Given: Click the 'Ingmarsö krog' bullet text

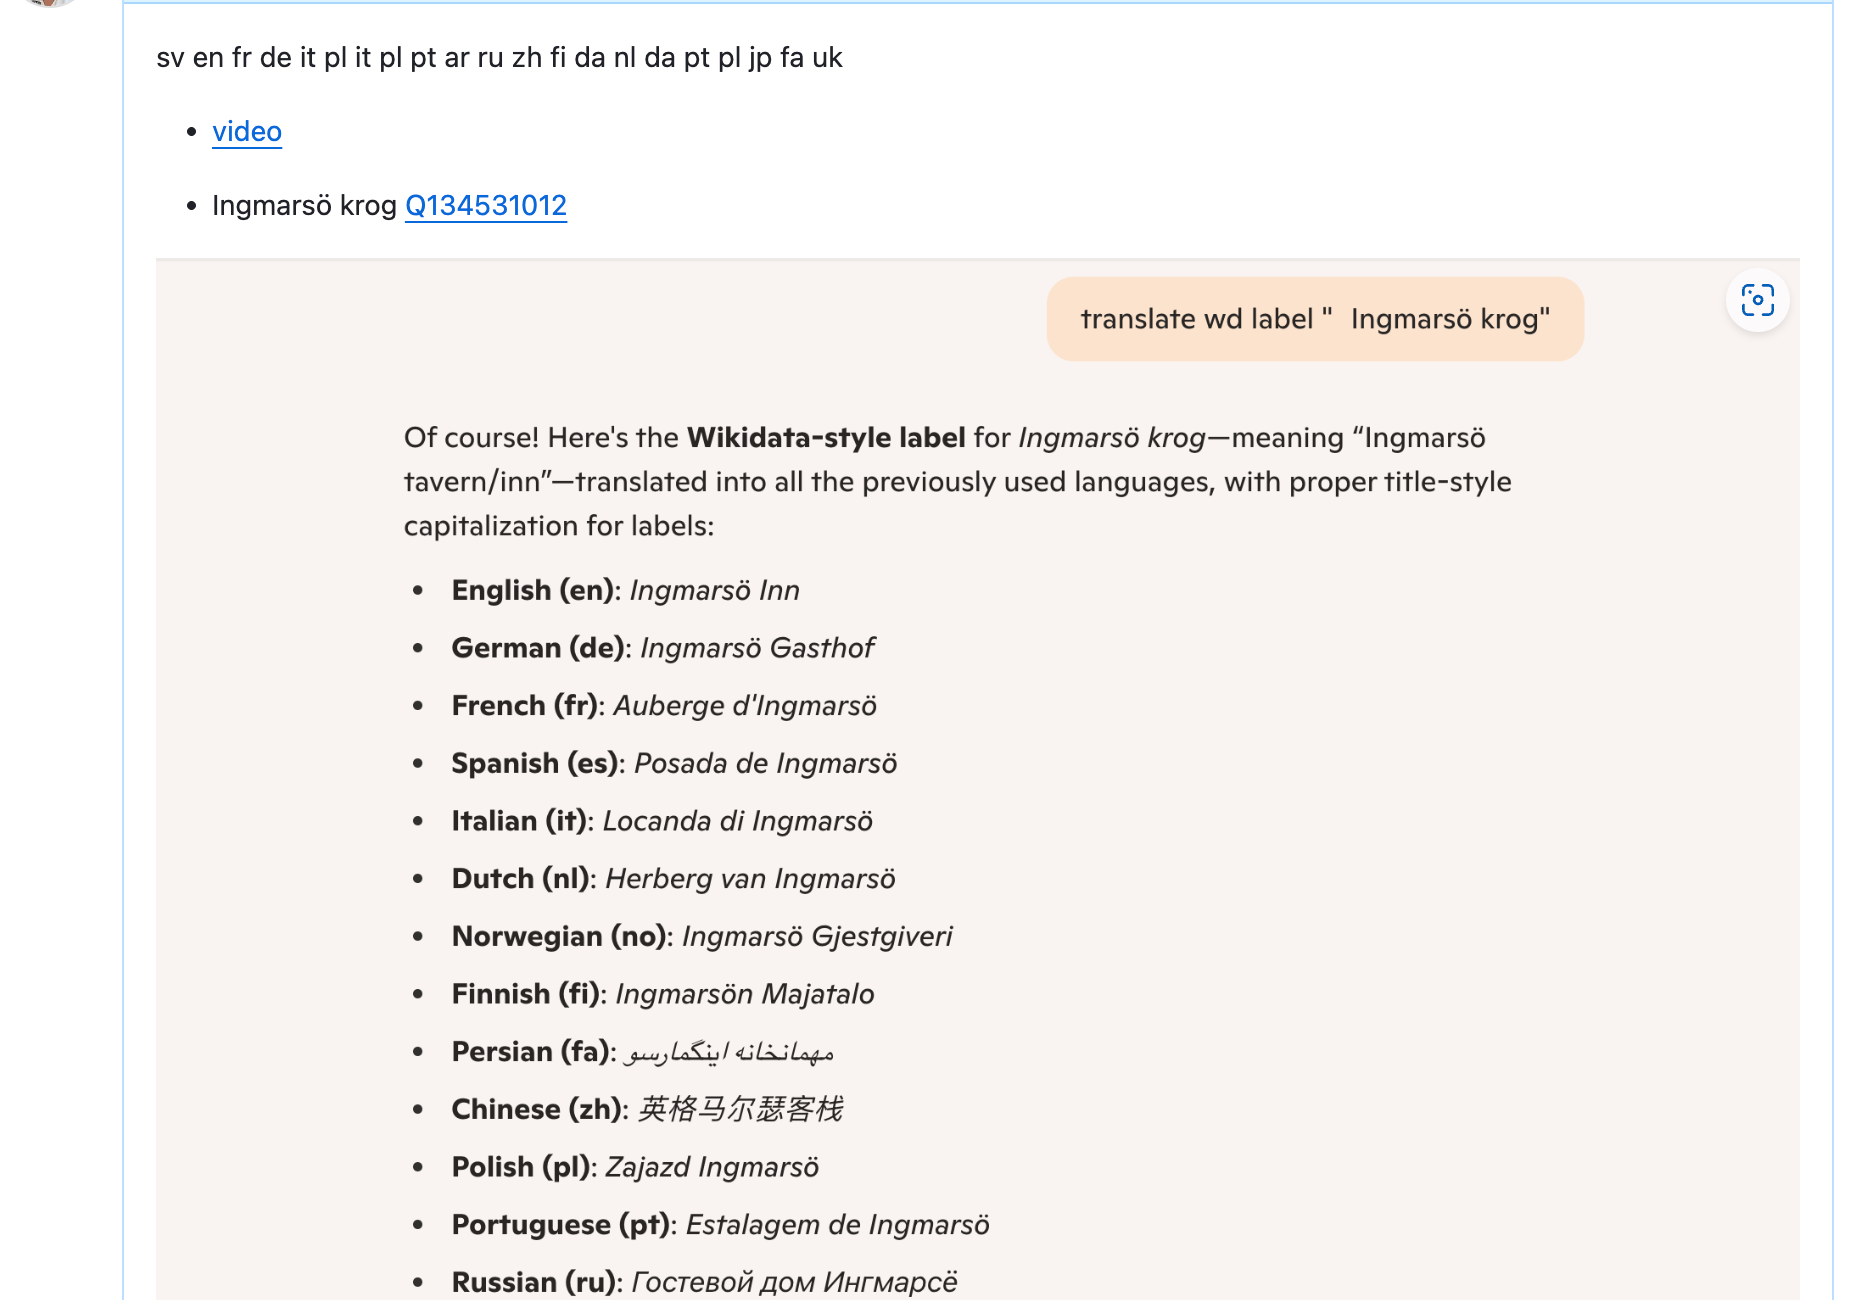Looking at the screenshot, I should point(304,206).
